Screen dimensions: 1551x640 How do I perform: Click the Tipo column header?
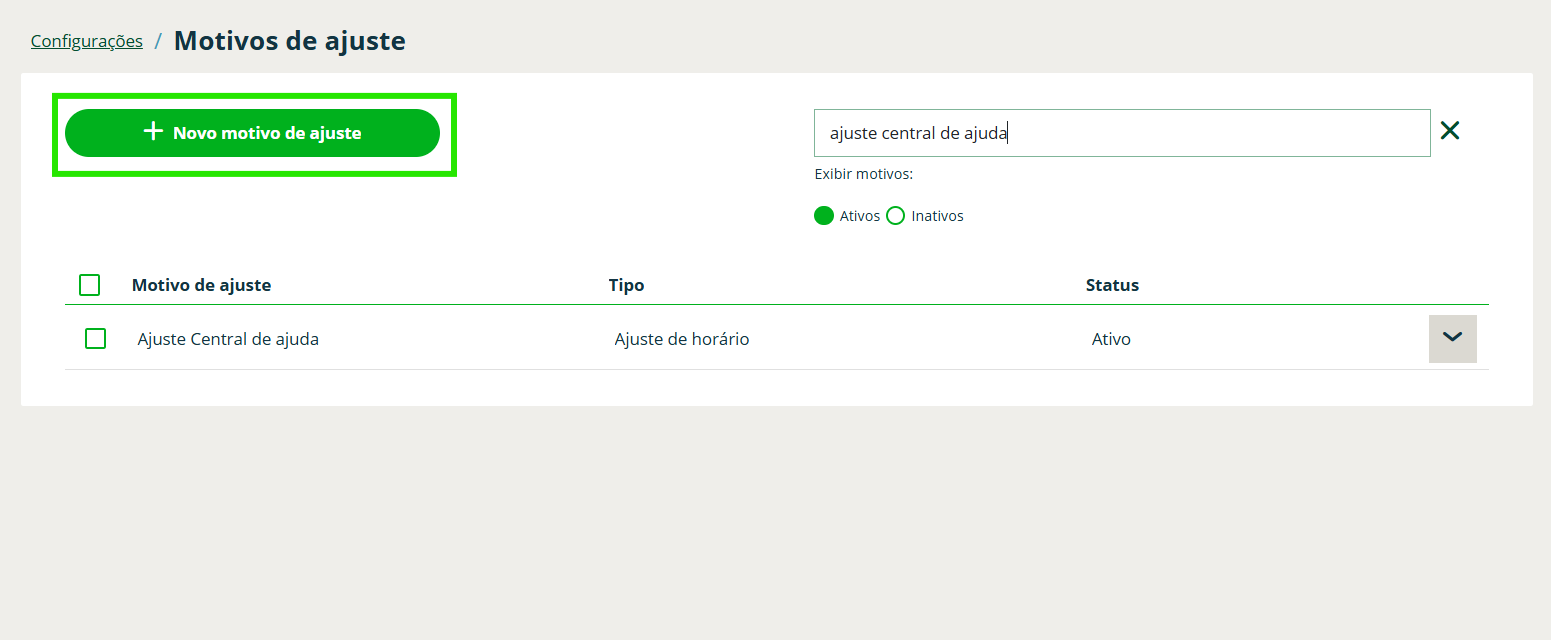(626, 285)
